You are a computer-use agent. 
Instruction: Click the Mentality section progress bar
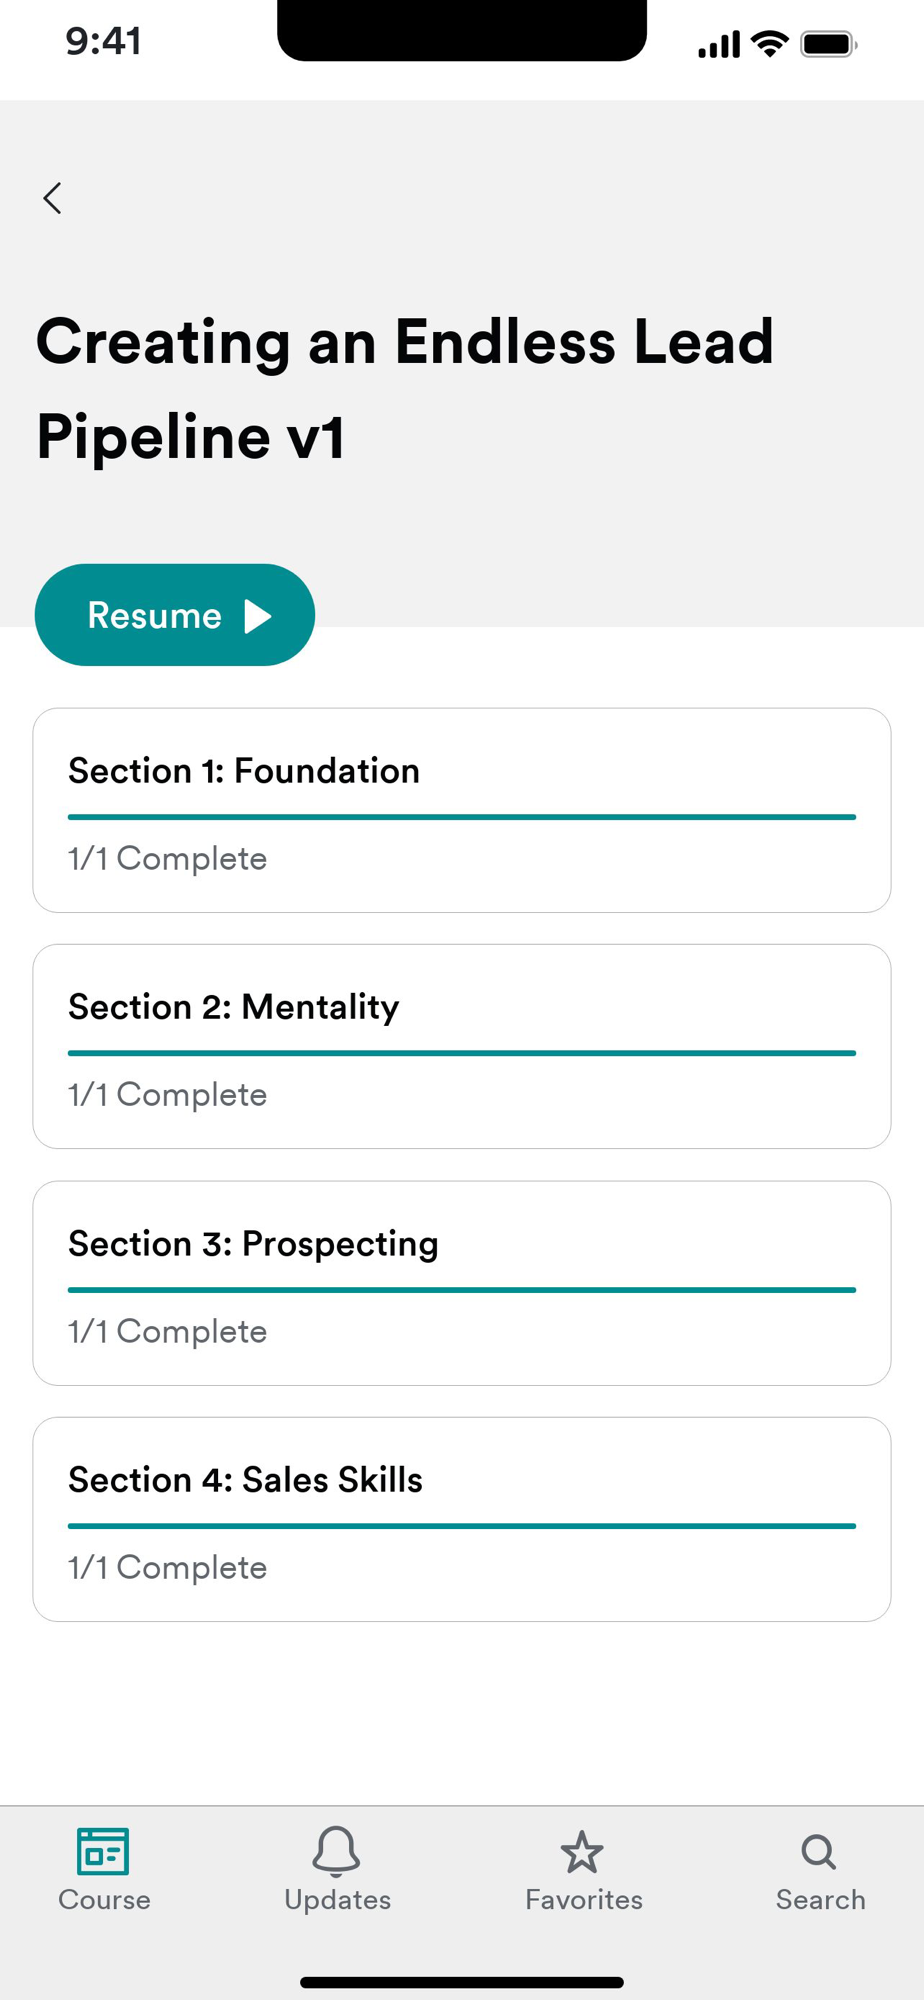(x=461, y=1053)
